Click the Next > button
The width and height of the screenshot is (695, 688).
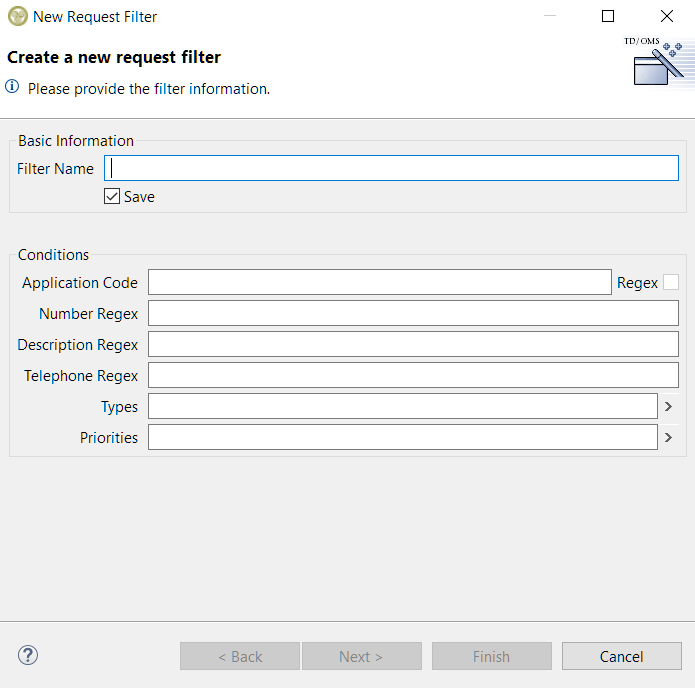[x=361, y=657]
